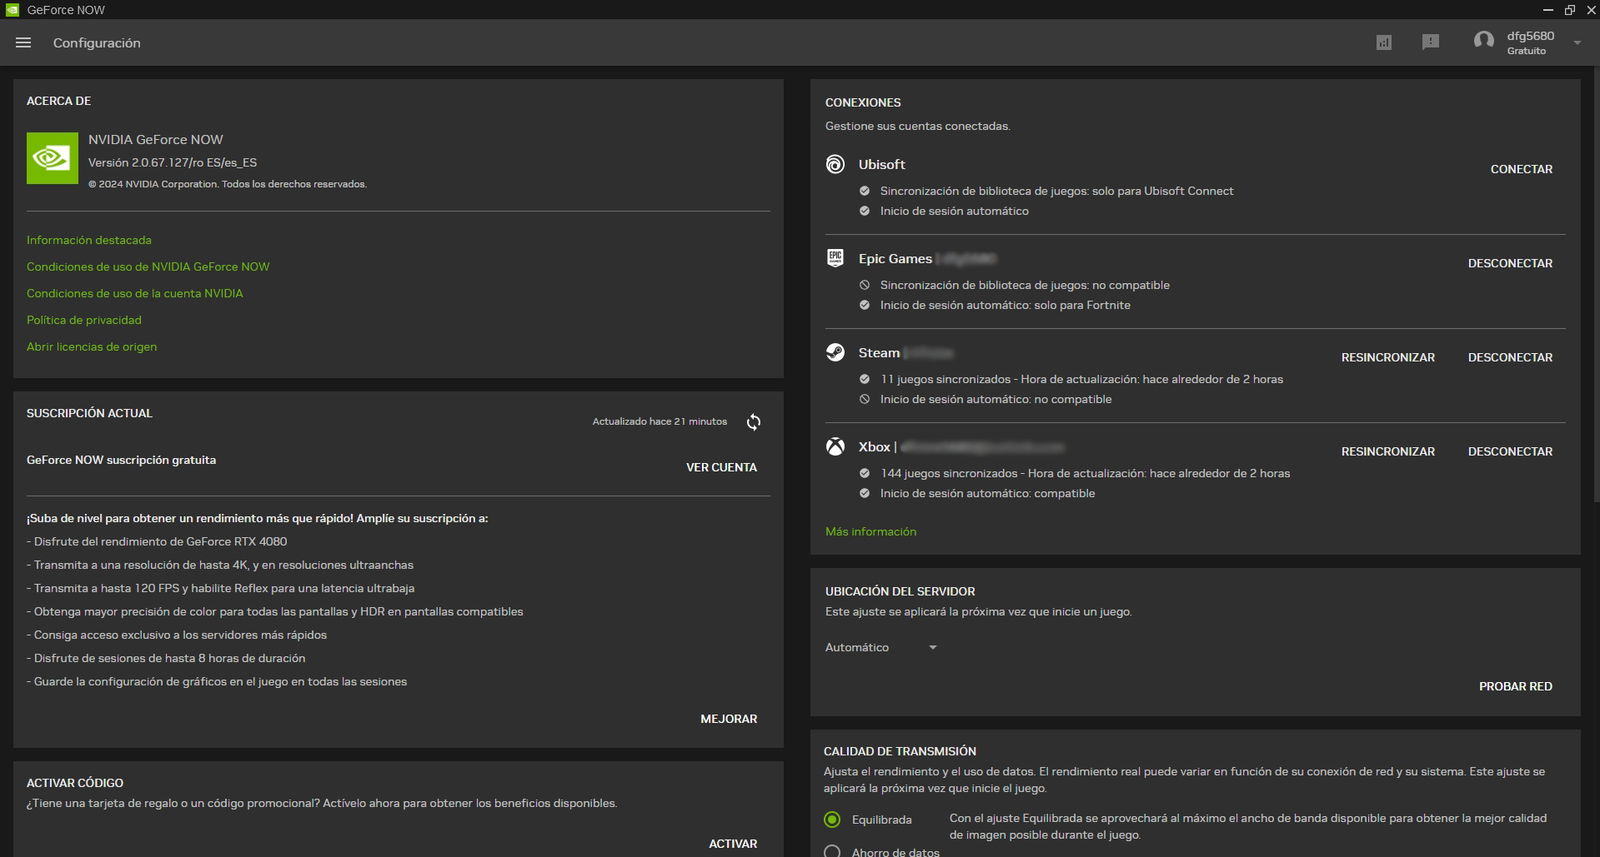
Task: Click the CALIDAD DE TRANSMISIÓN heading
Action: coord(900,751)
